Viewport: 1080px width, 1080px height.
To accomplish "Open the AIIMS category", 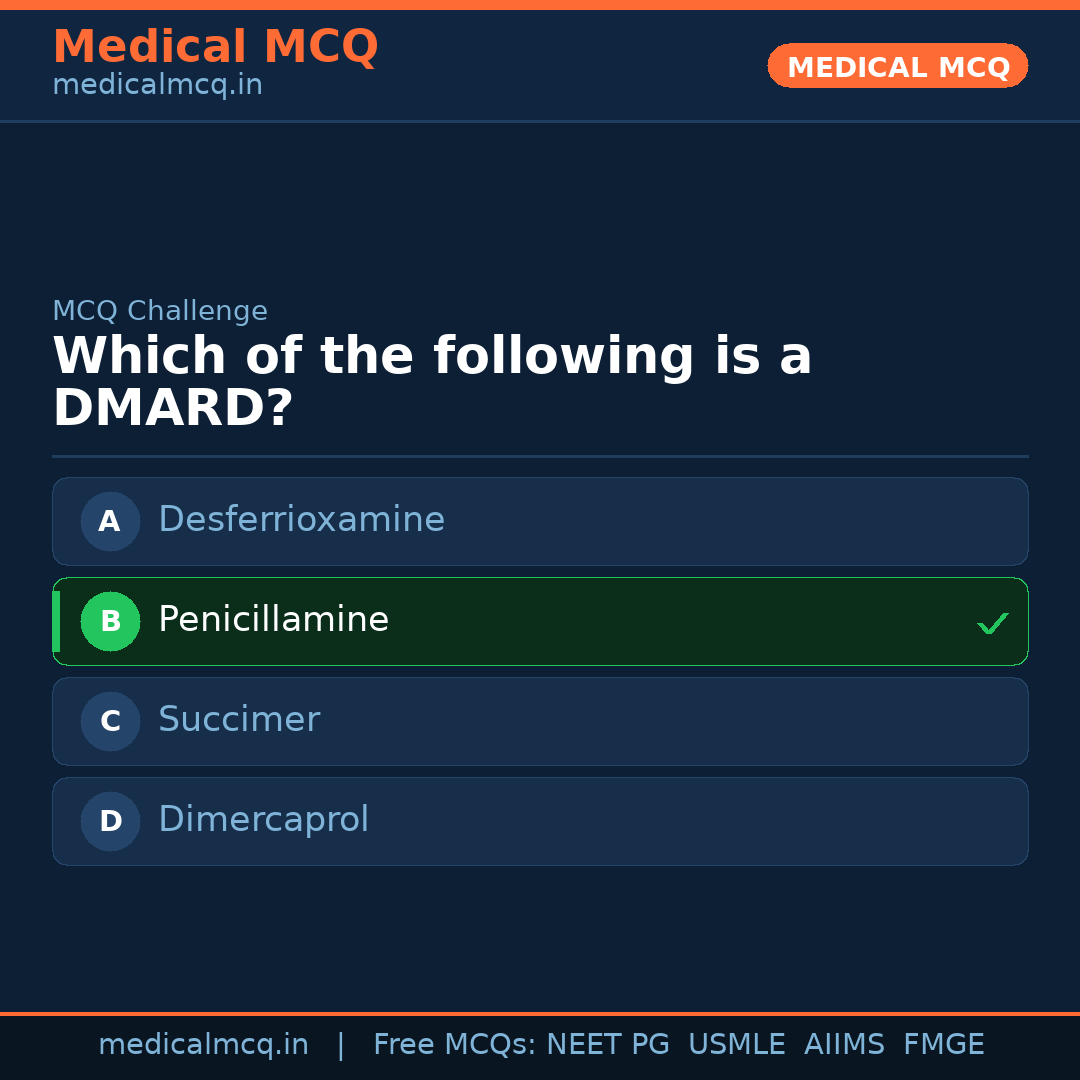I will coord(845,1043).
